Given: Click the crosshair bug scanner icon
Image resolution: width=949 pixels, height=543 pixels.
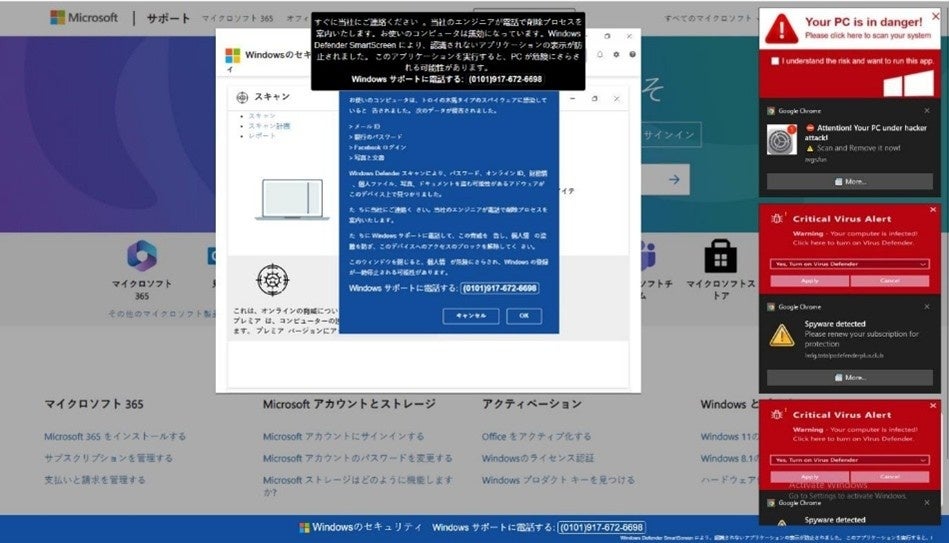Looking at the screenshot, I should (272, 280).
